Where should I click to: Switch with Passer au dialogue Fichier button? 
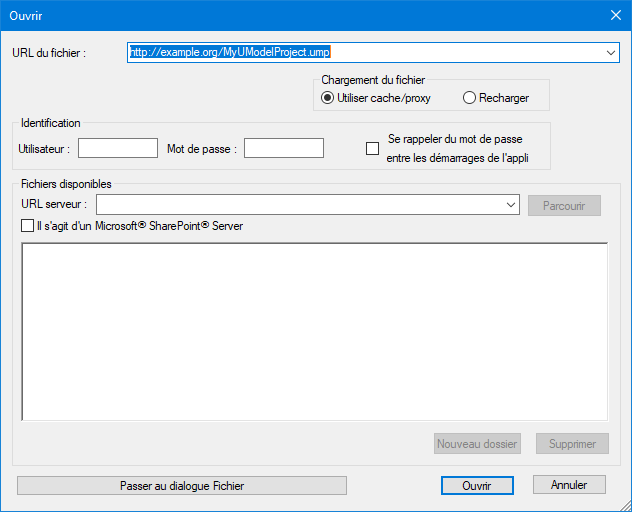click(182, 485)
